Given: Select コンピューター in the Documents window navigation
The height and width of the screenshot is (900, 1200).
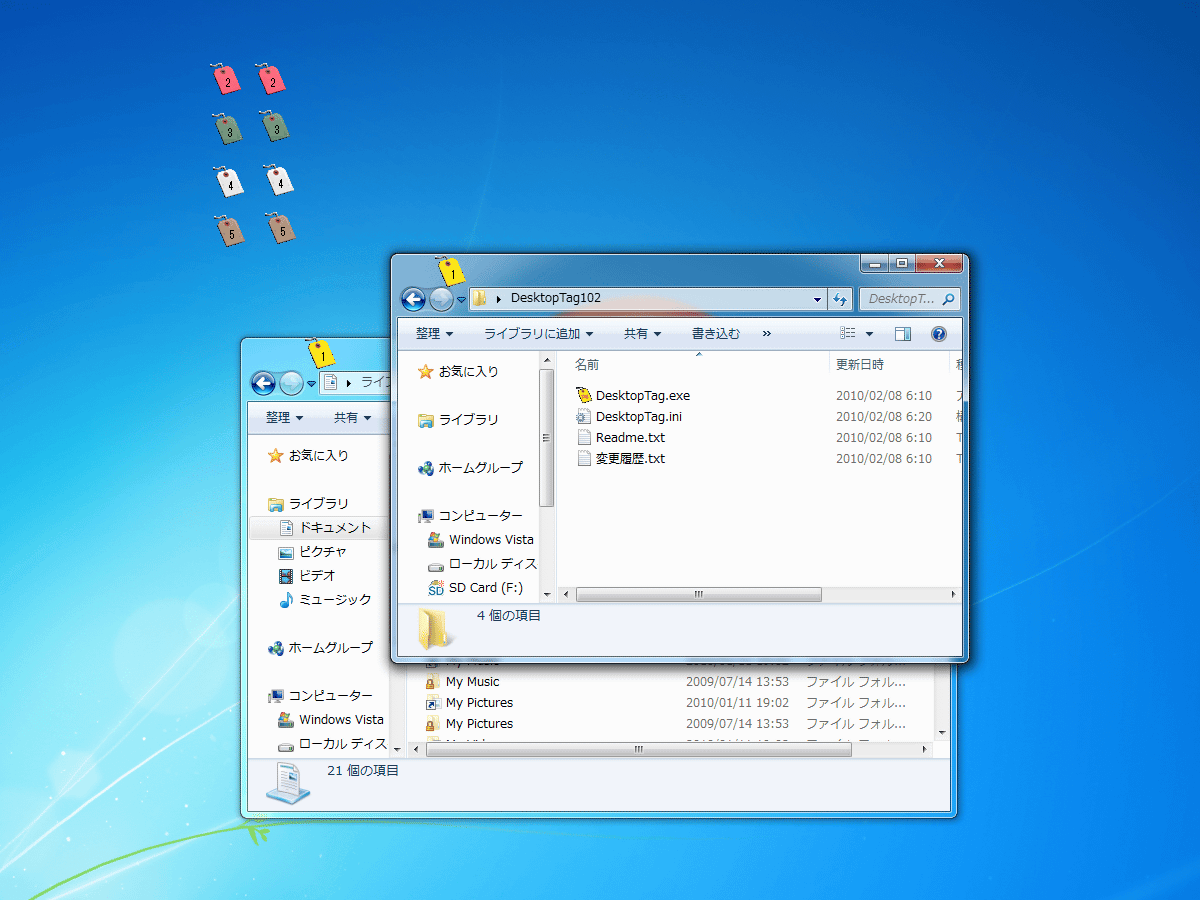Looking at the screenshot, I should pyautogui.click(x=320, y=695).
